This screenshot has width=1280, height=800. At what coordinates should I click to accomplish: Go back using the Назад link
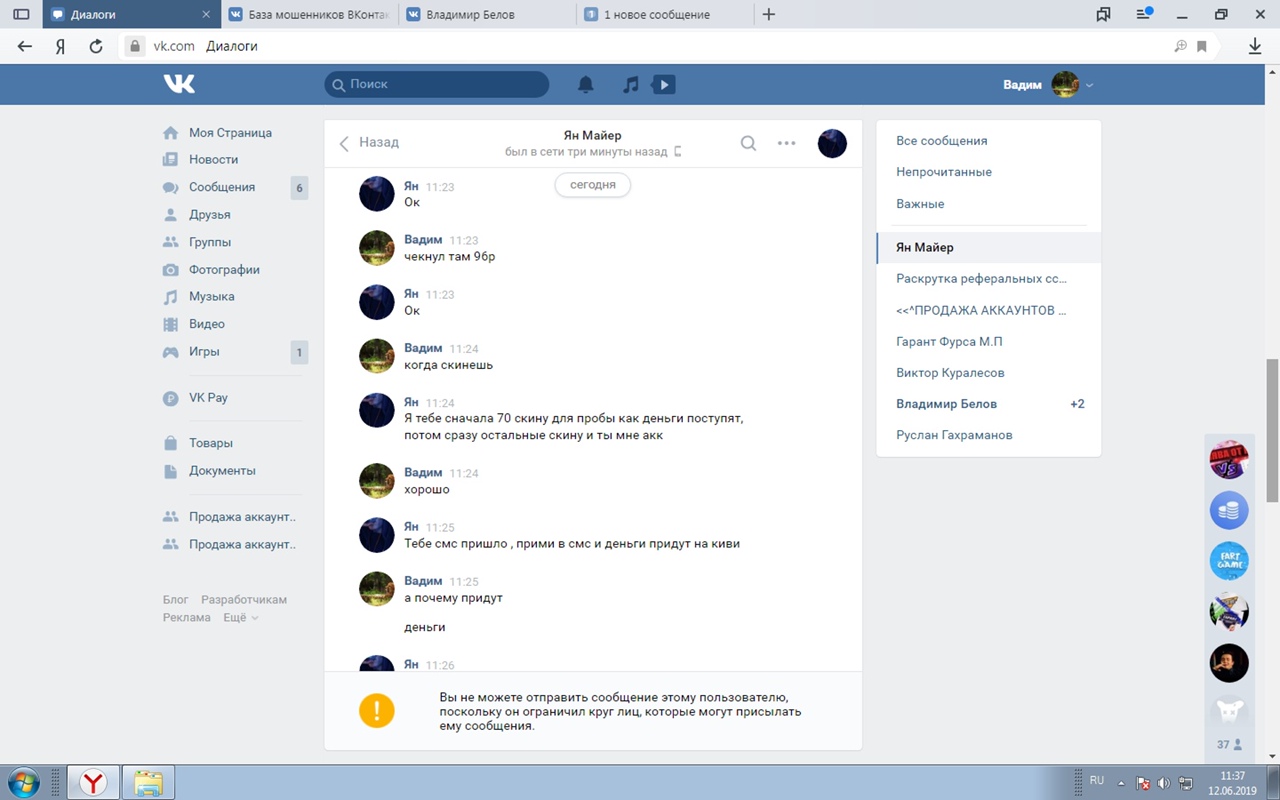click(369, 143)
